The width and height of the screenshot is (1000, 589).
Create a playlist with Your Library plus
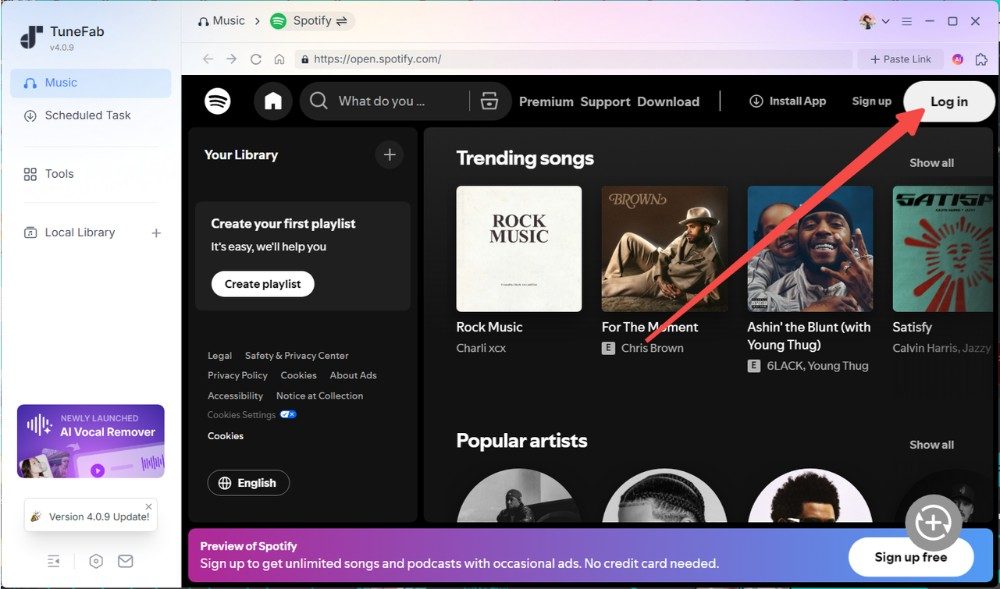pos(389,154)
